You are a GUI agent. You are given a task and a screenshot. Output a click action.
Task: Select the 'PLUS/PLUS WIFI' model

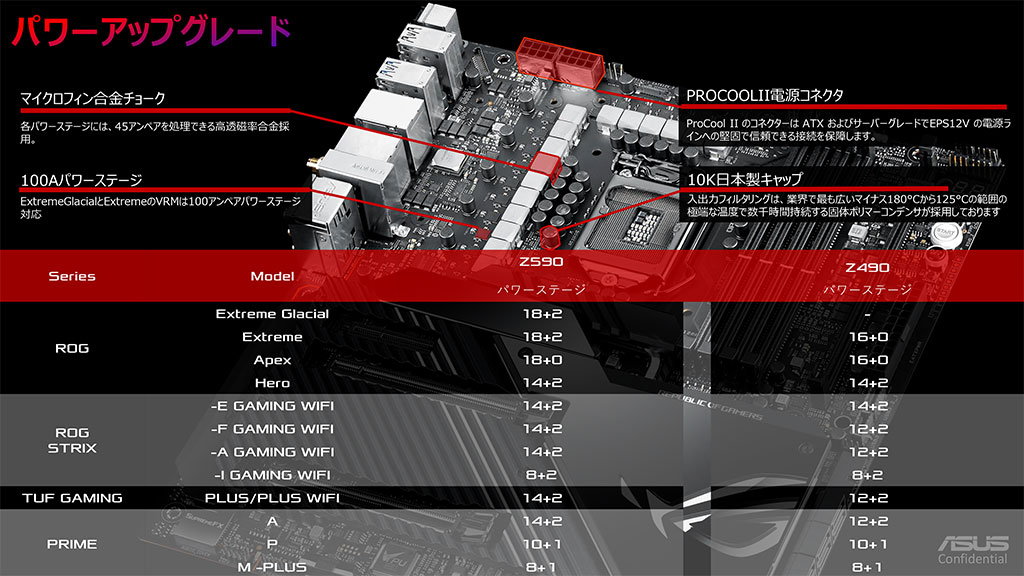pyautogui.click(x=272, y=498)
